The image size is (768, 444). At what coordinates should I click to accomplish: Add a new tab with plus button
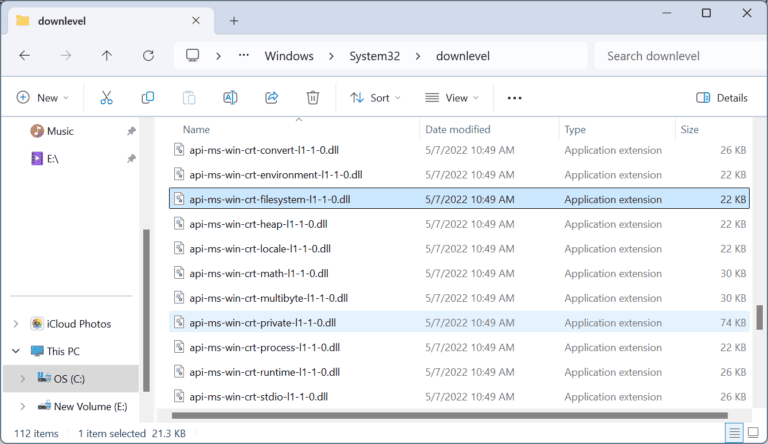tap(234, 21)
